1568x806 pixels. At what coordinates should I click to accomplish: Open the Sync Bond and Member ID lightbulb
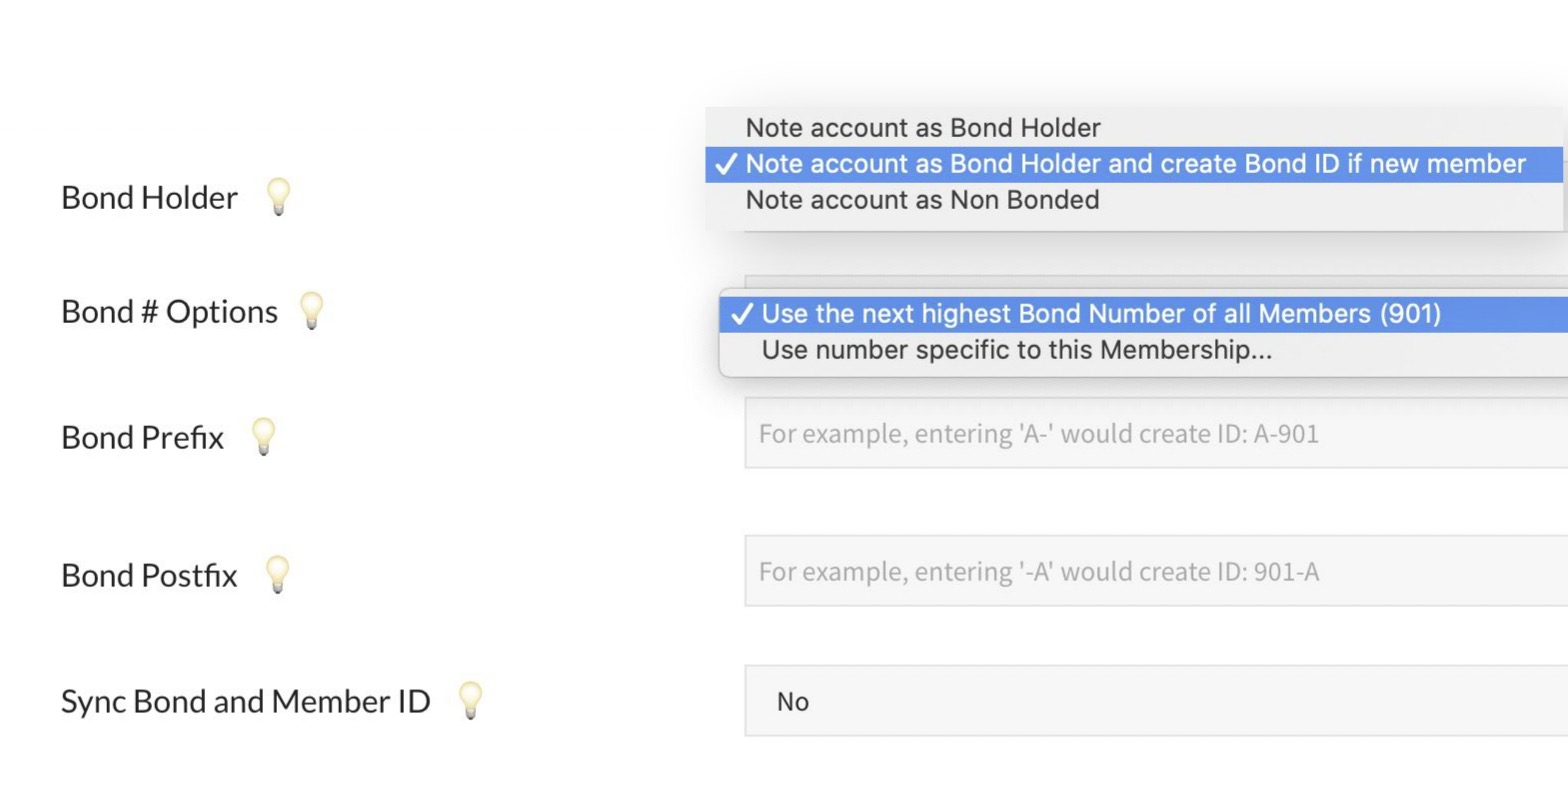point(470,699)
